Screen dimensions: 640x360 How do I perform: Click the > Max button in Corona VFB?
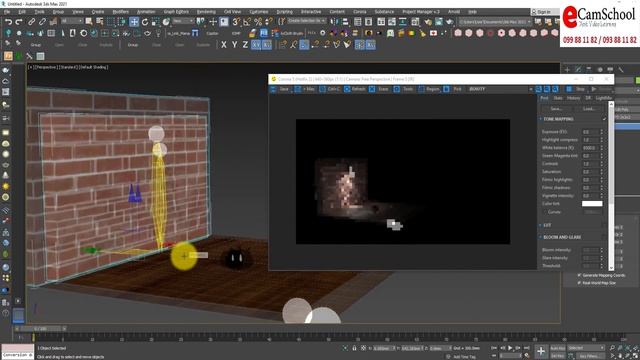click(x=305, y=89)
